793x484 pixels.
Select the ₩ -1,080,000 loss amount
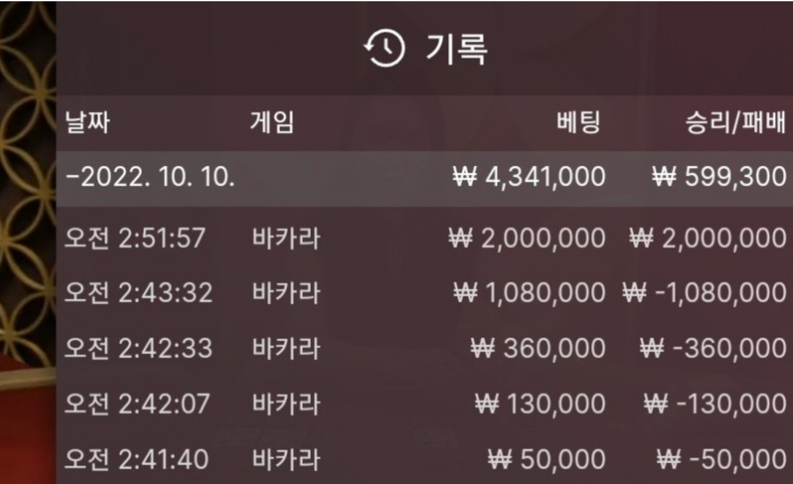tap(704, 293)
